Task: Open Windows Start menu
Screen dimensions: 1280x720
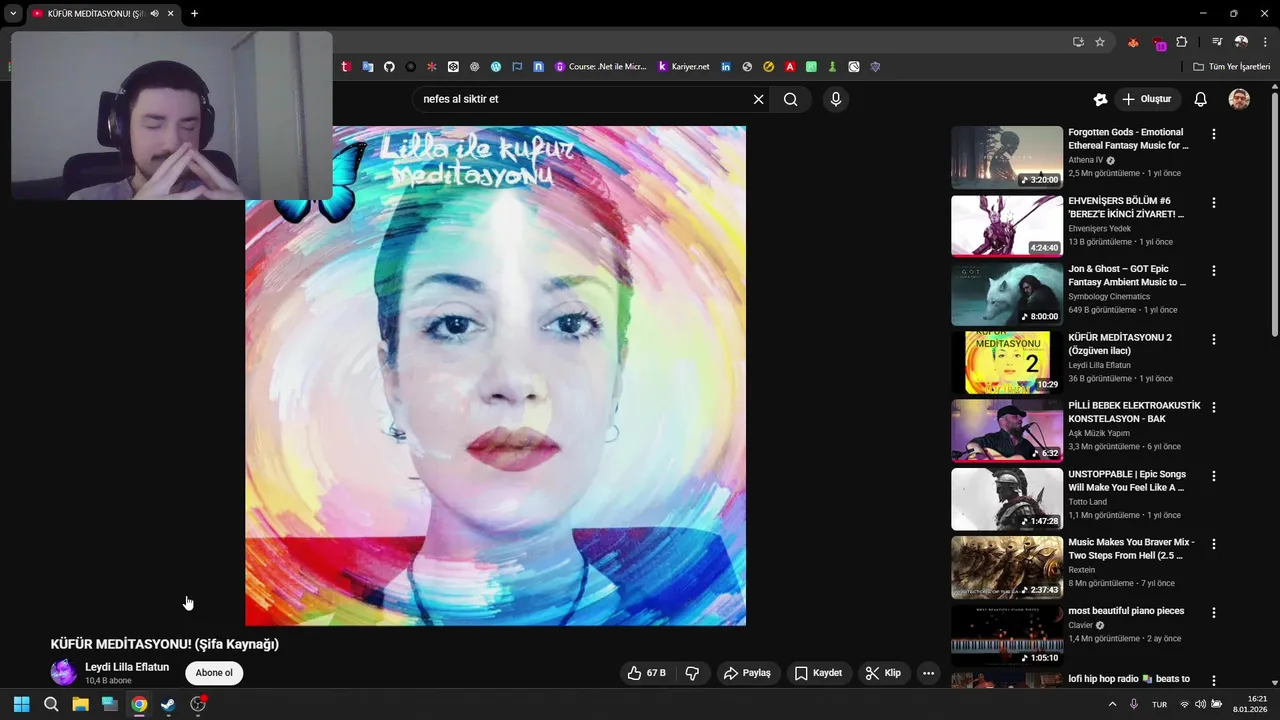Action: [21, 704]
